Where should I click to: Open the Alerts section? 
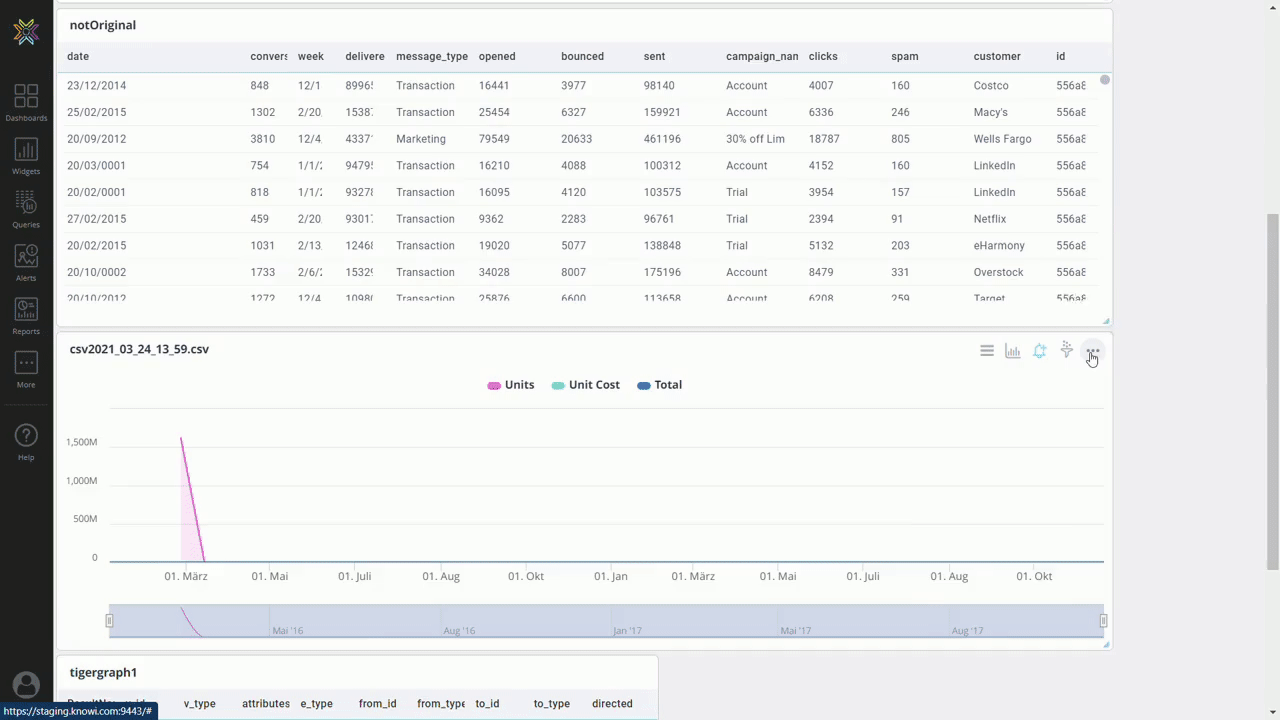point(26,263)
